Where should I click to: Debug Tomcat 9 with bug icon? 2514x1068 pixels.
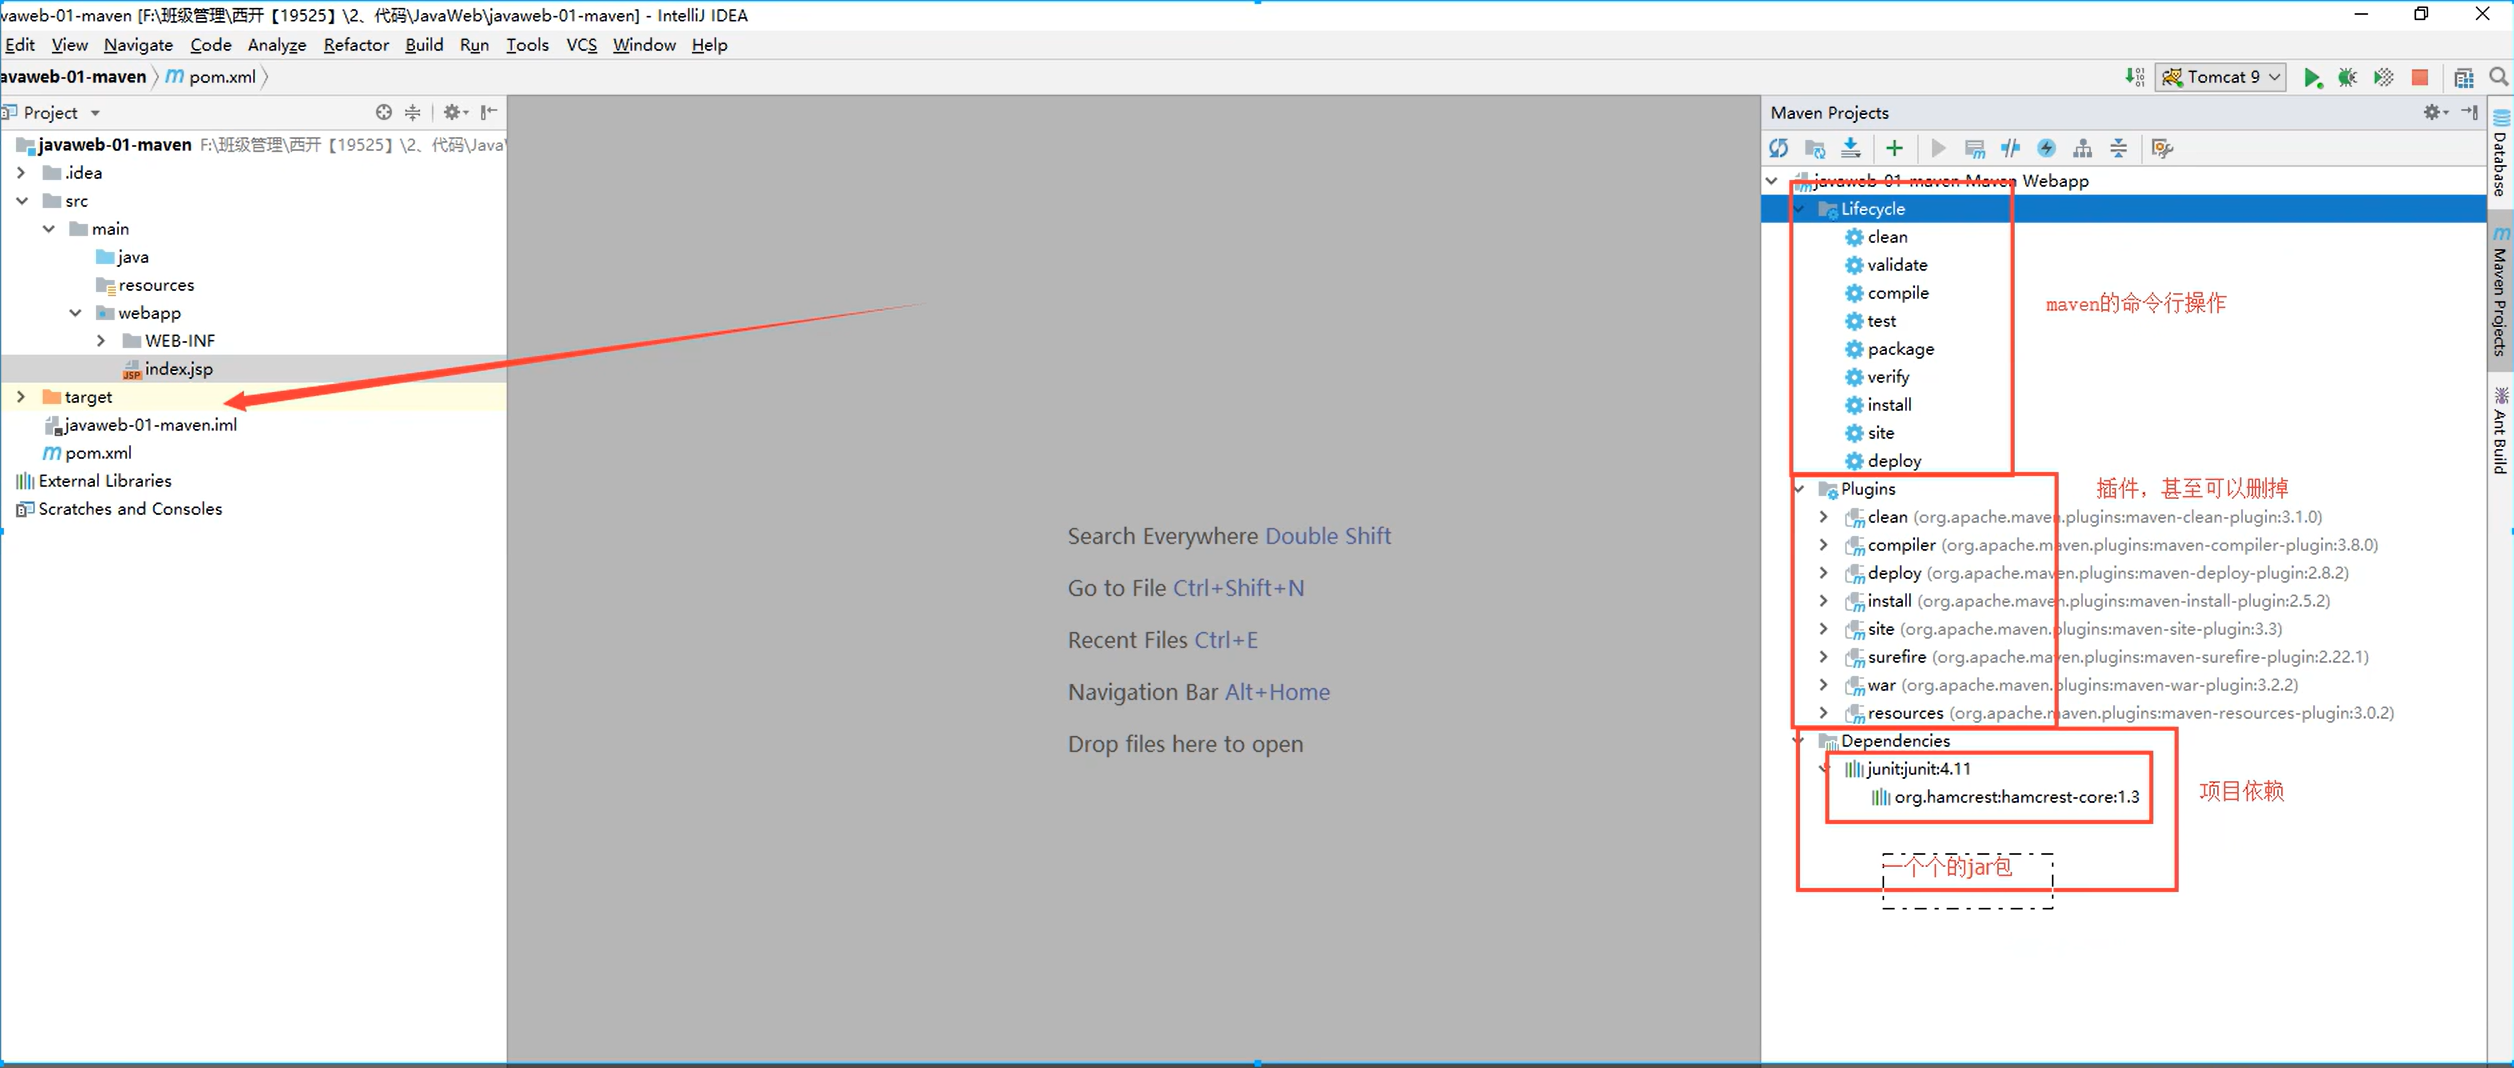[2347, 77]
